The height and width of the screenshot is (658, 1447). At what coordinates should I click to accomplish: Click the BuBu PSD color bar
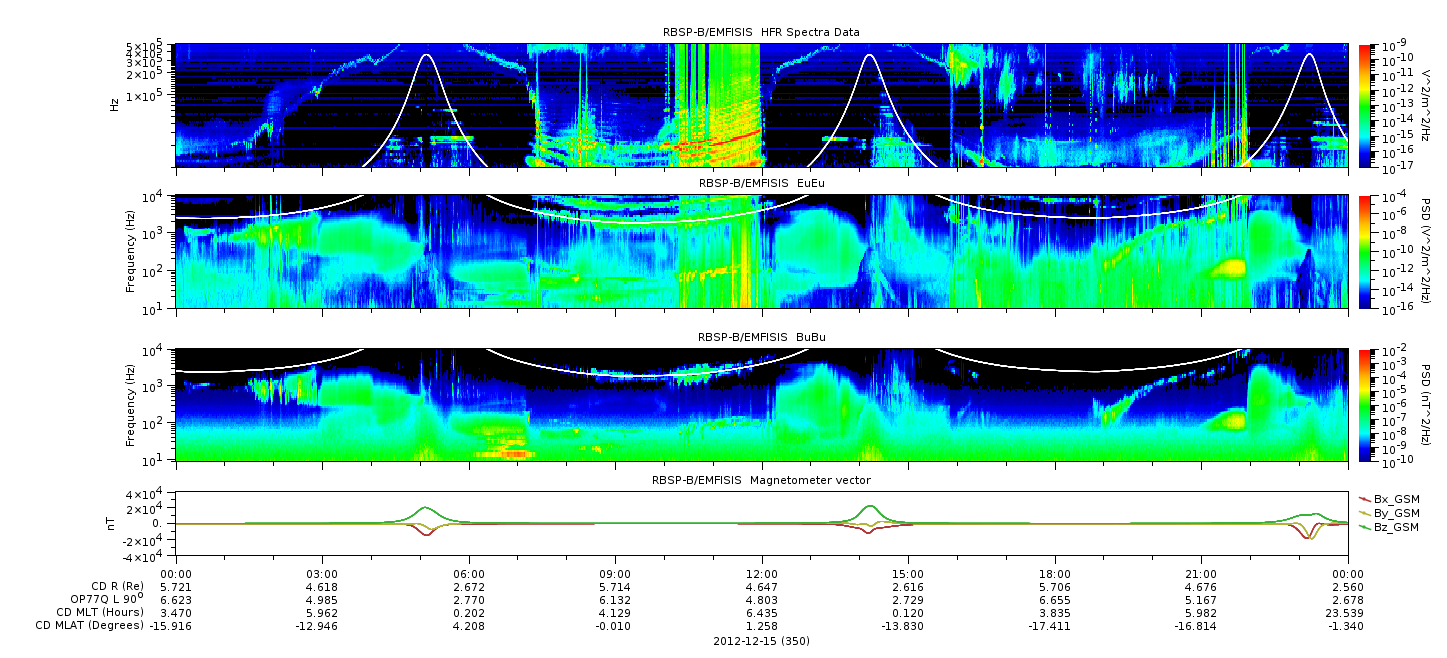coord(1365,405)
